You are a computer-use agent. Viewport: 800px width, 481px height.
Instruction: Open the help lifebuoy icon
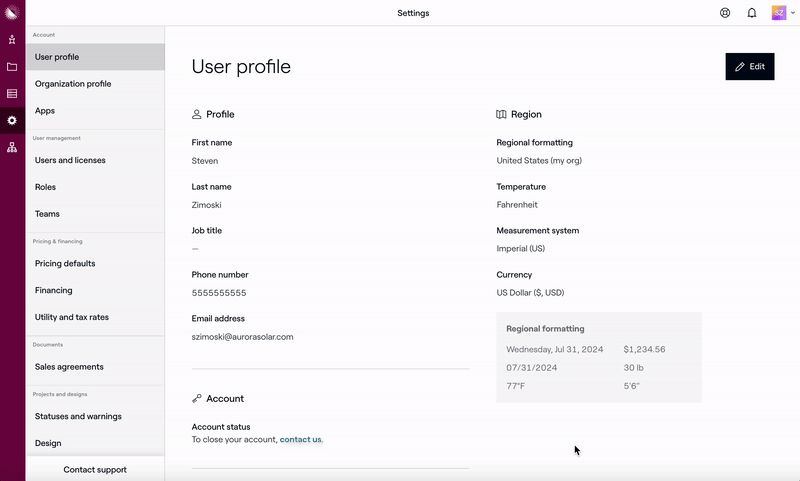725,13
